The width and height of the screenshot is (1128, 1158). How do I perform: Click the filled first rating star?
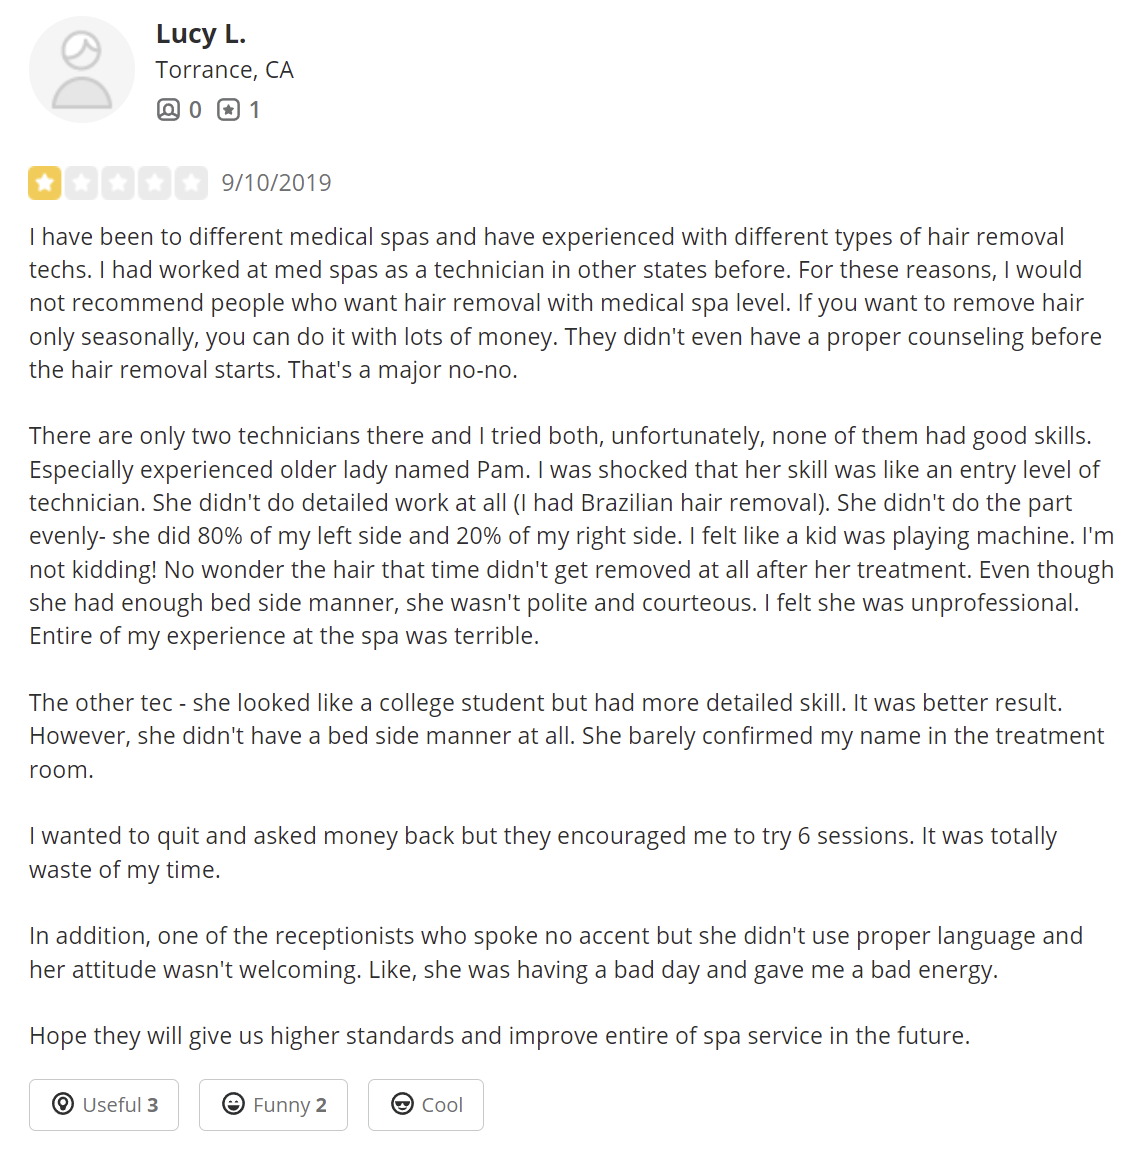[45, 182]
